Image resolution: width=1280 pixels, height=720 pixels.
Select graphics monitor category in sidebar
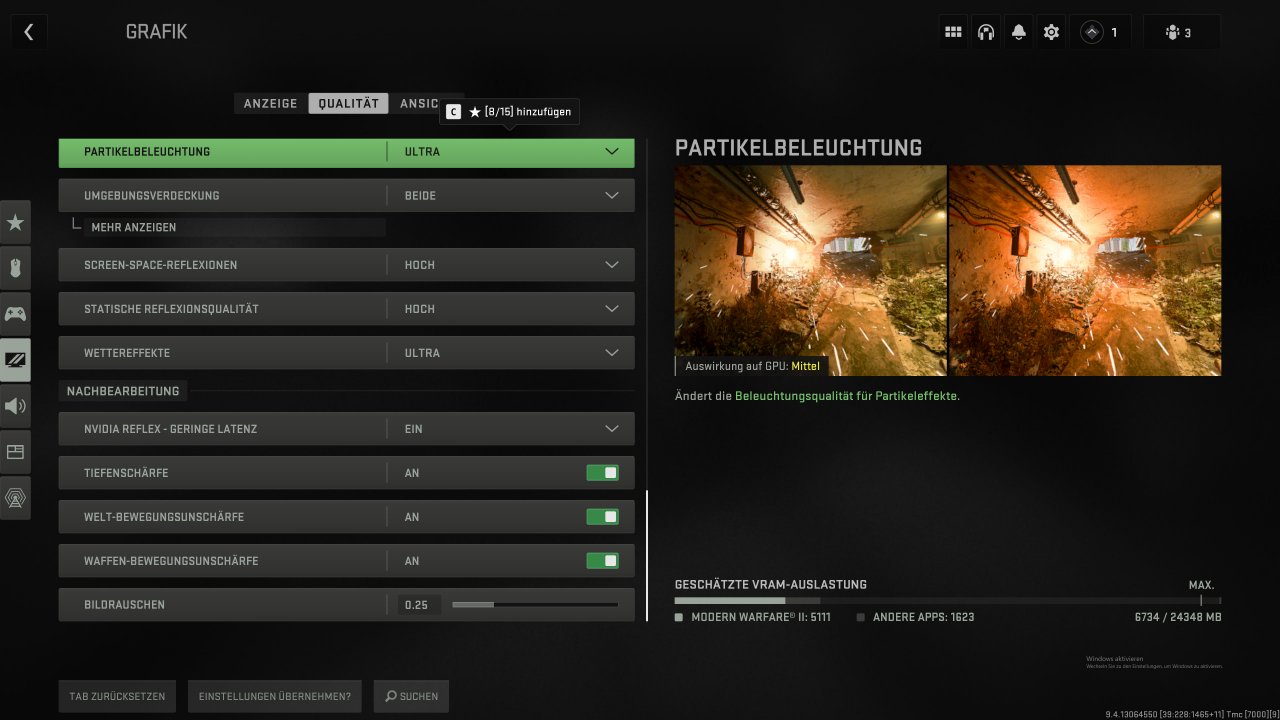tap(15, 360)
